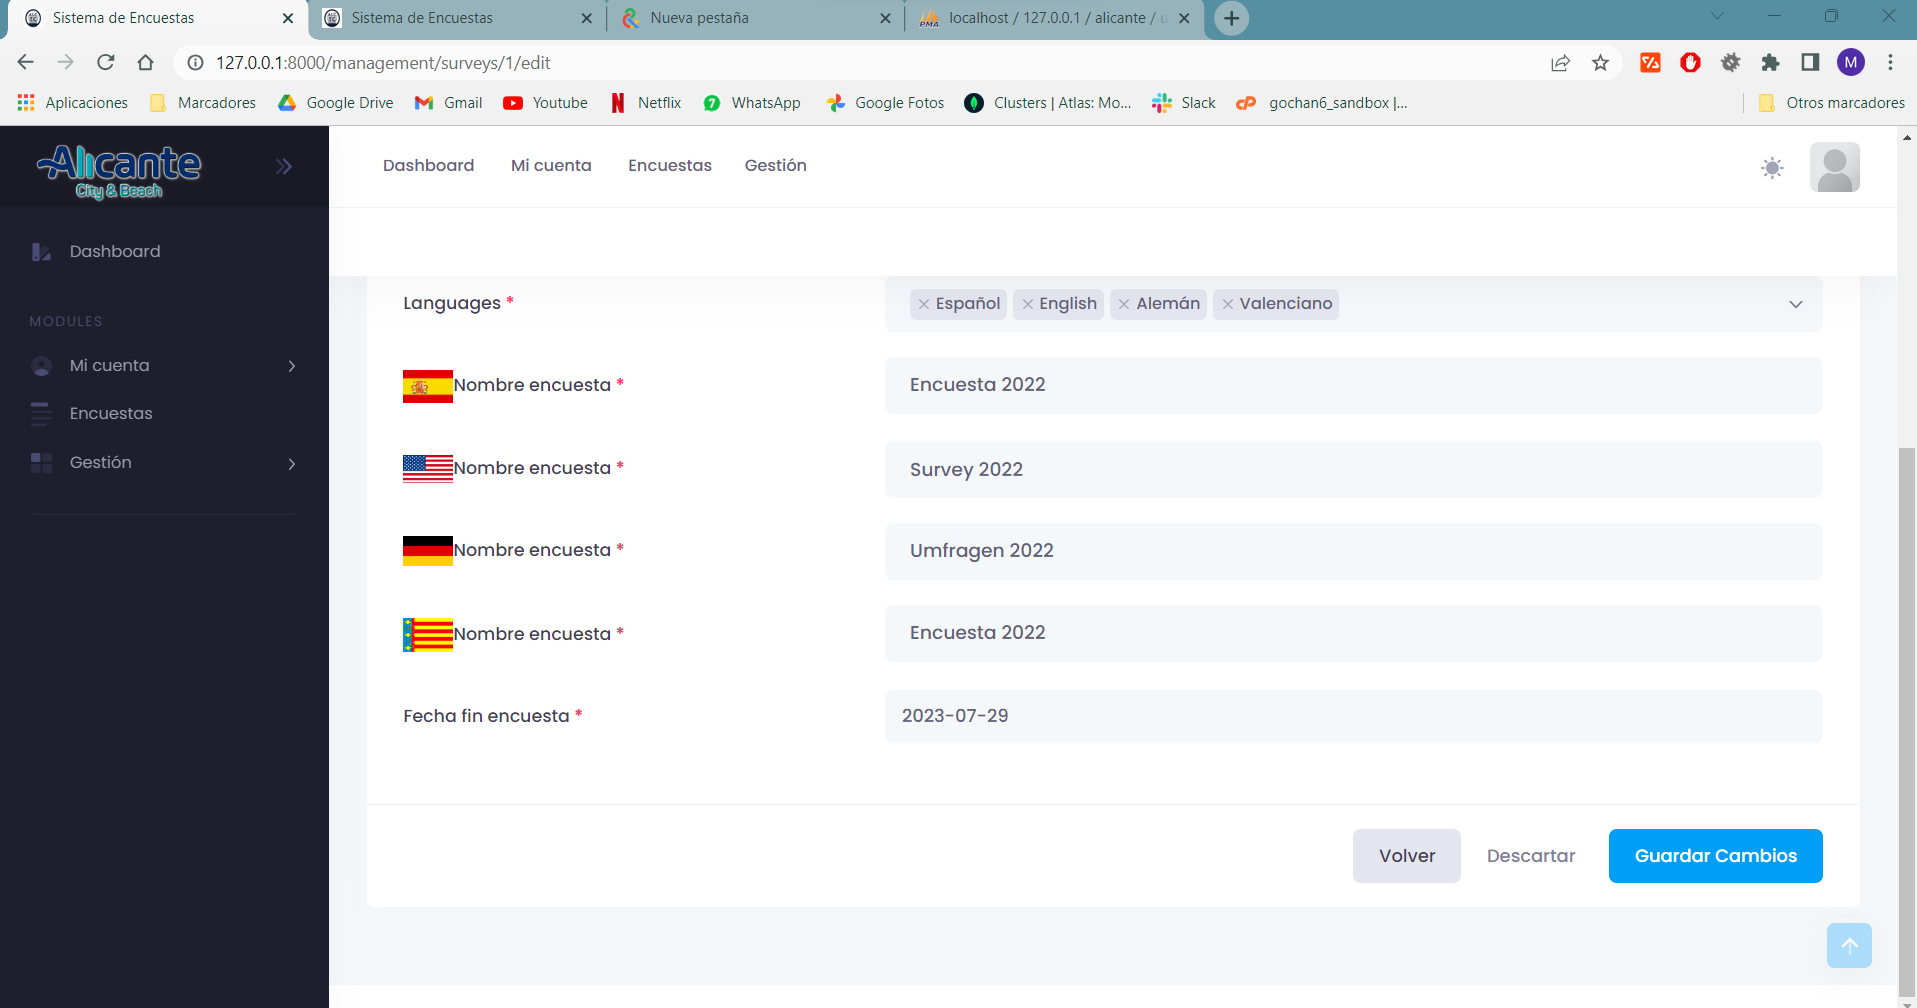
Task: Remove the Valenciano language tag
Action: pos(1228,304)
